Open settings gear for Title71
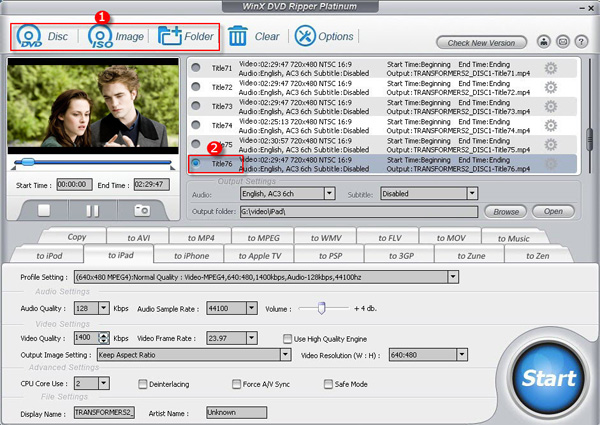600x425 pixels. [x=550, y=69]
